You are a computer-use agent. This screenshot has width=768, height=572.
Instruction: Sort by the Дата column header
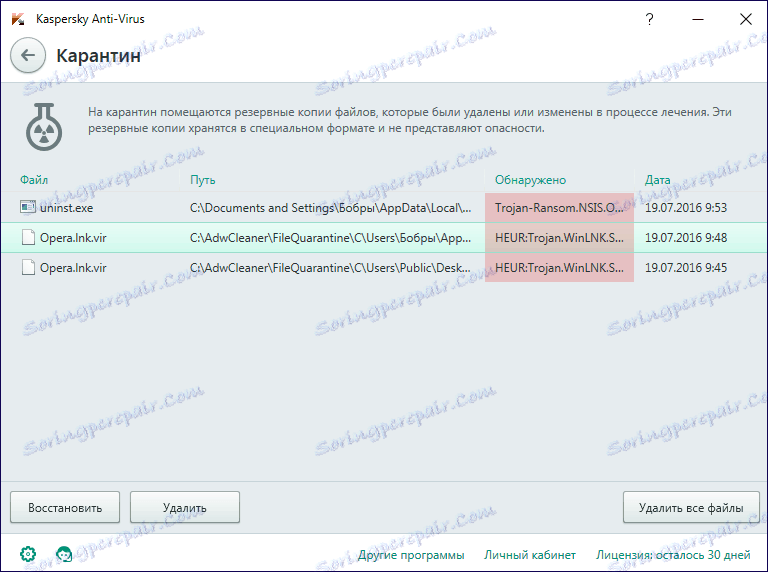click(657, 180)
